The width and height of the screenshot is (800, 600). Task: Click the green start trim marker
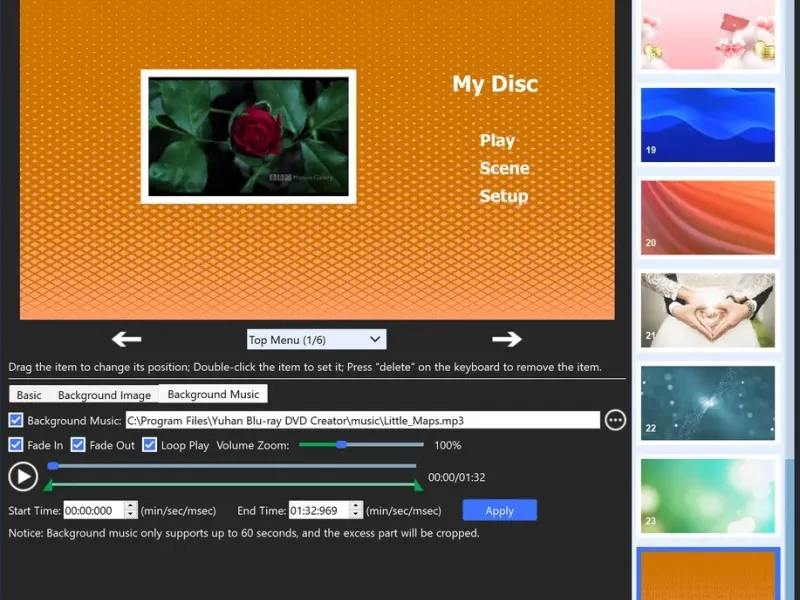48,485
